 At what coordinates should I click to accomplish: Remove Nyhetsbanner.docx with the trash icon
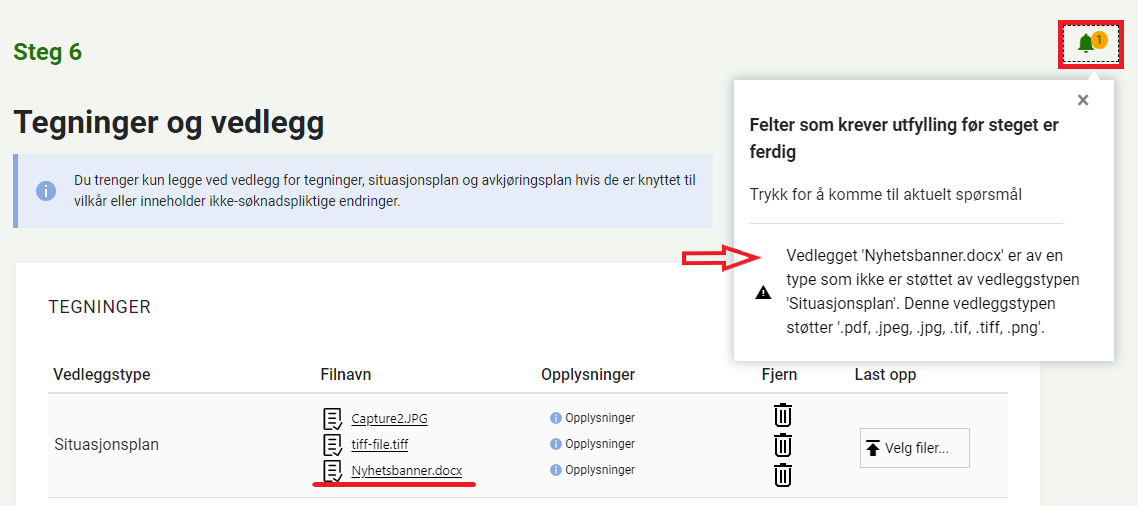[x=783, y=475]
